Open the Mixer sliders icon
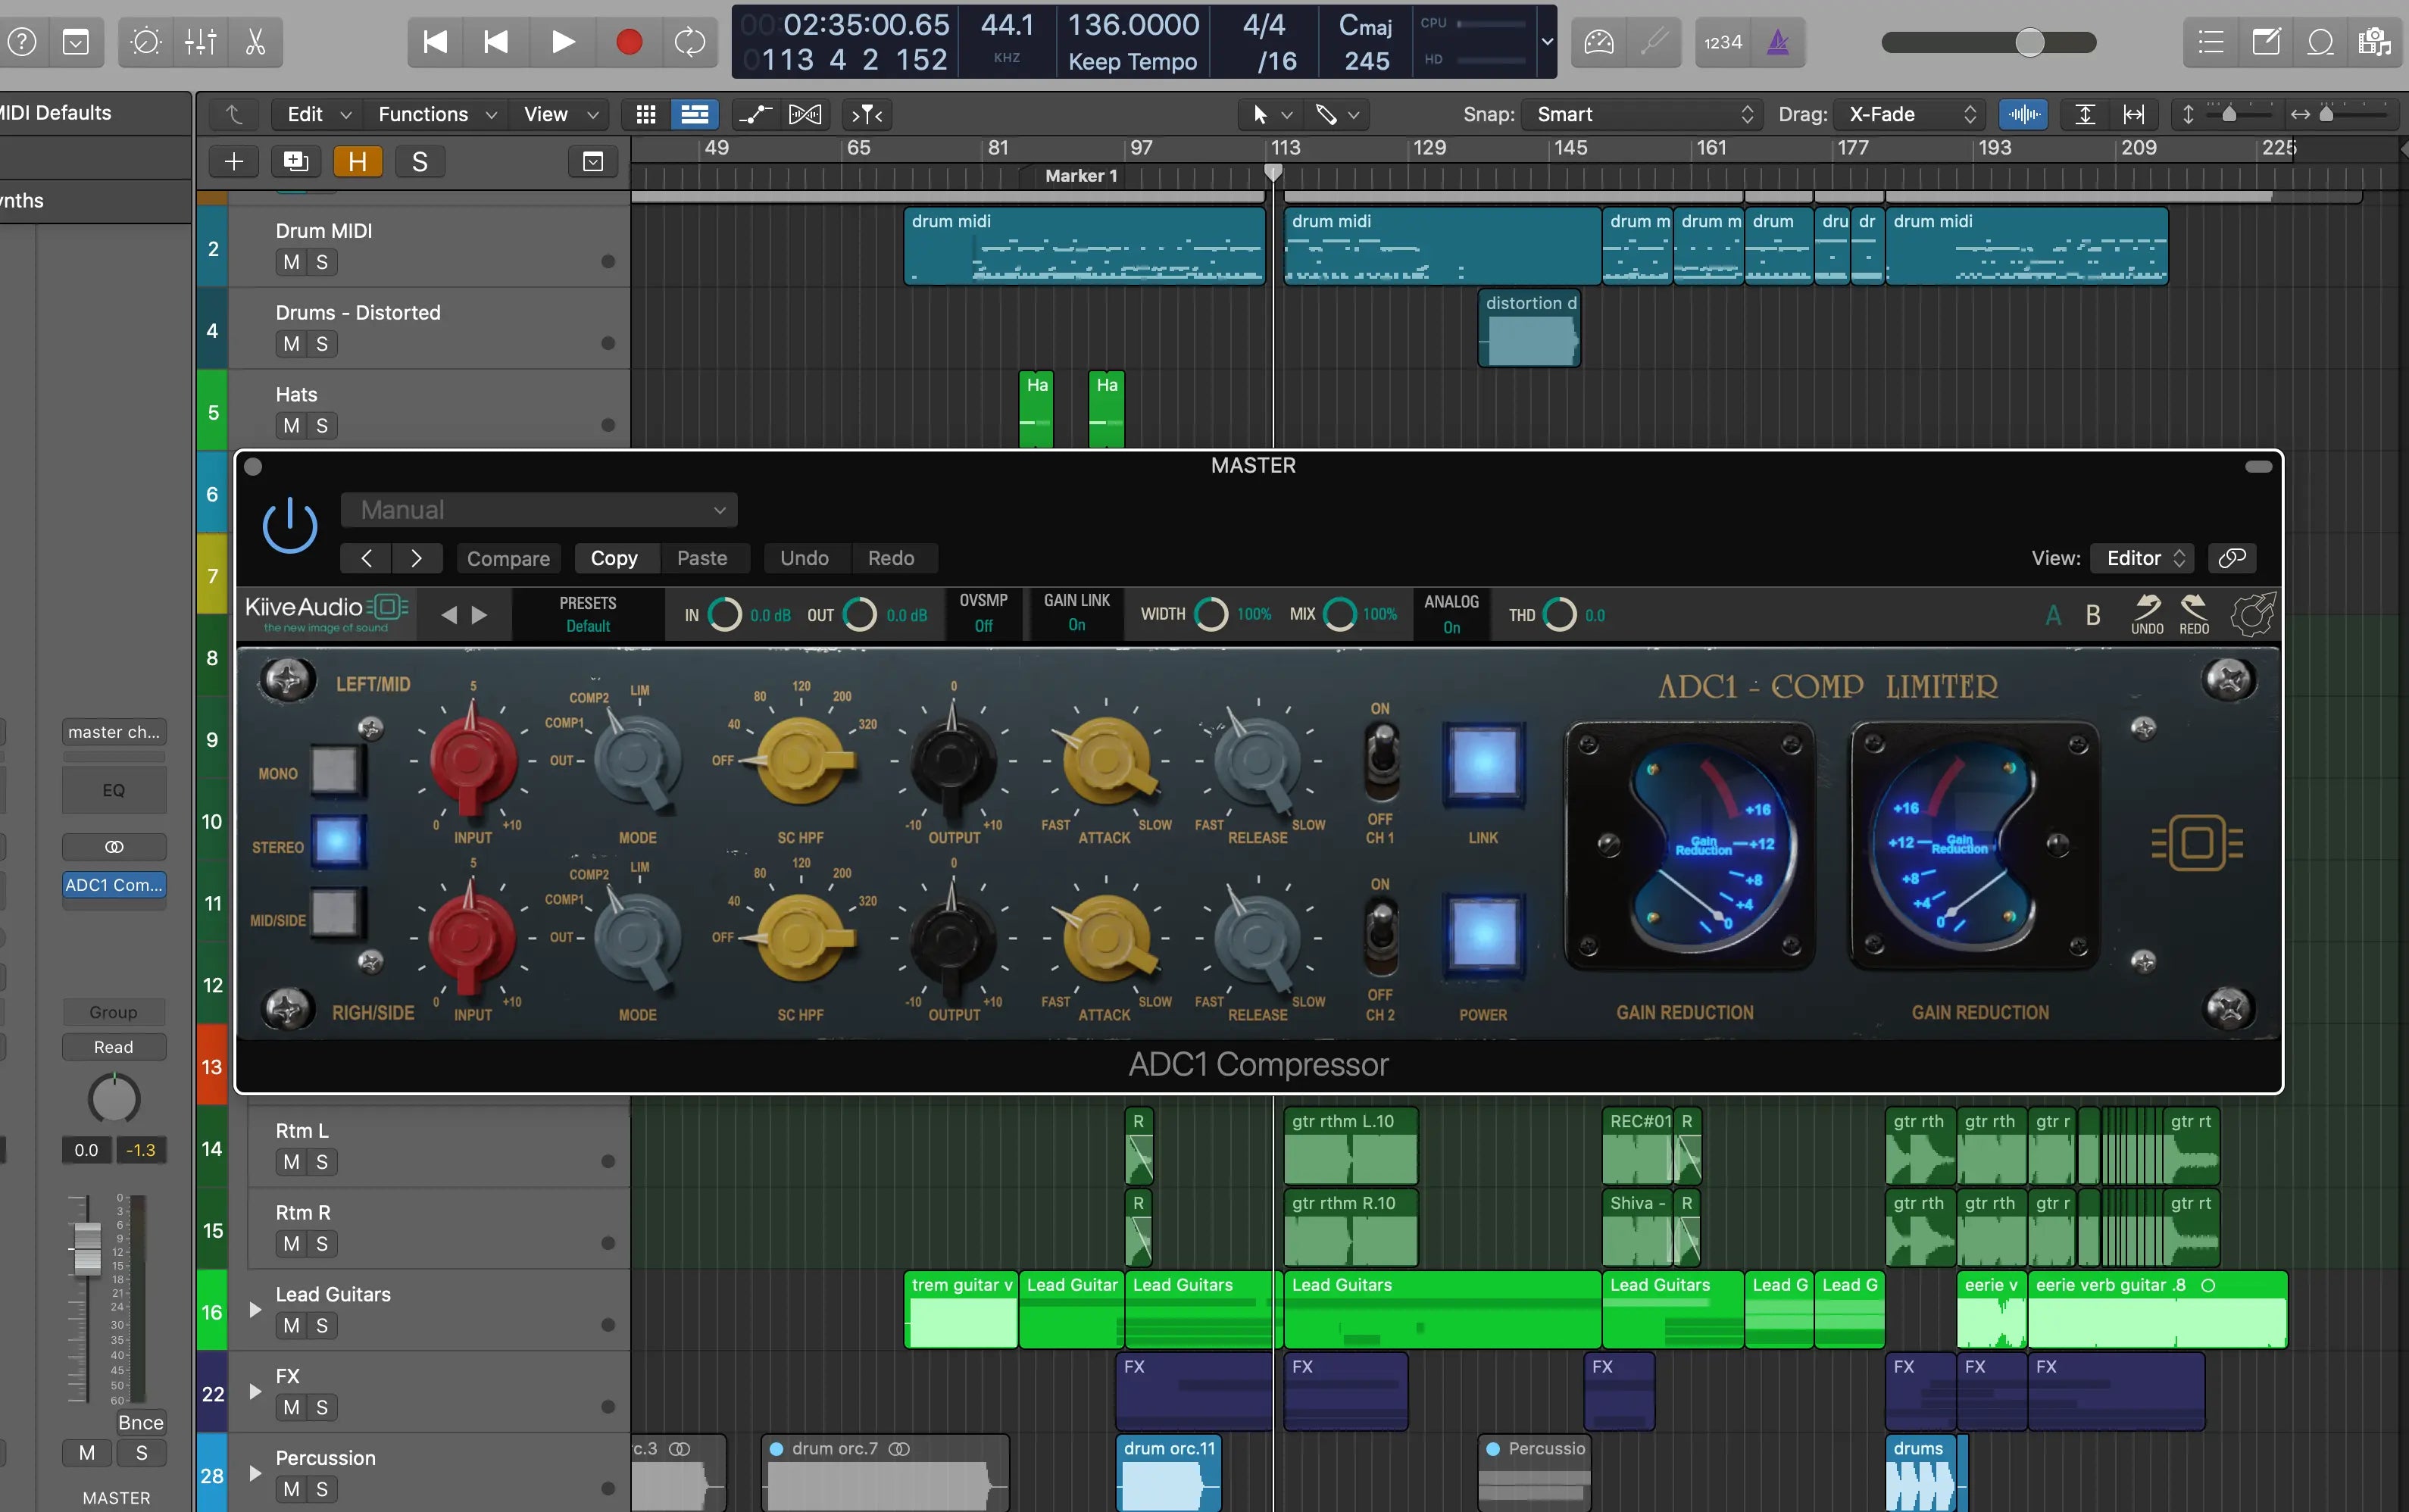Screen dimensions: 2409x1512 tap(201, 42)
